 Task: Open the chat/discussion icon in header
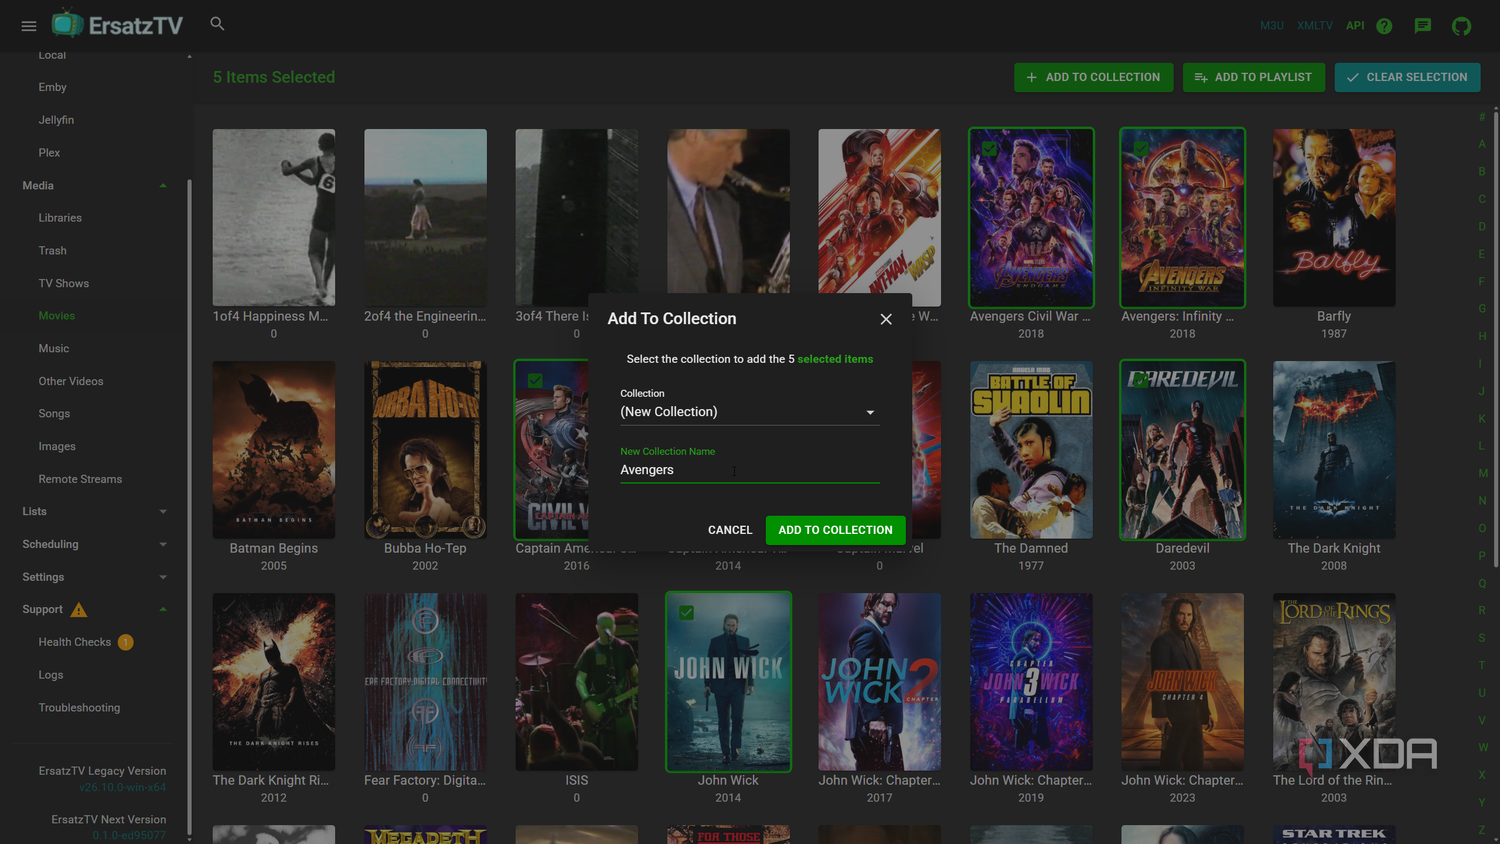[x=1423, y=26]
